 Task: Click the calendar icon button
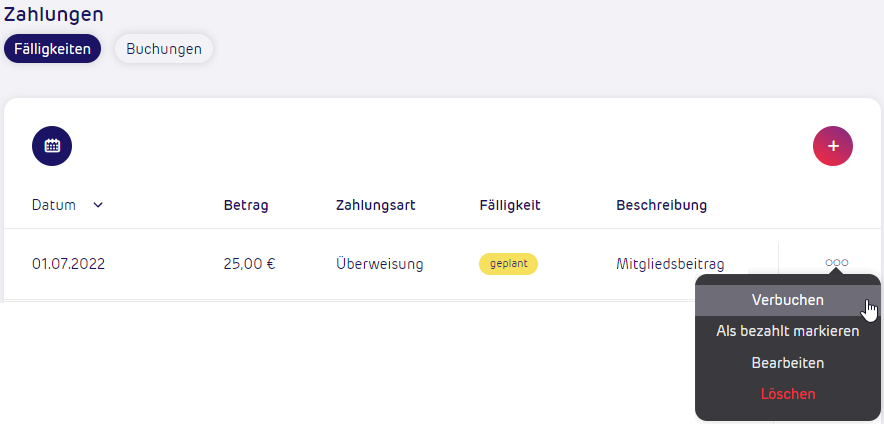coord(52,146)
